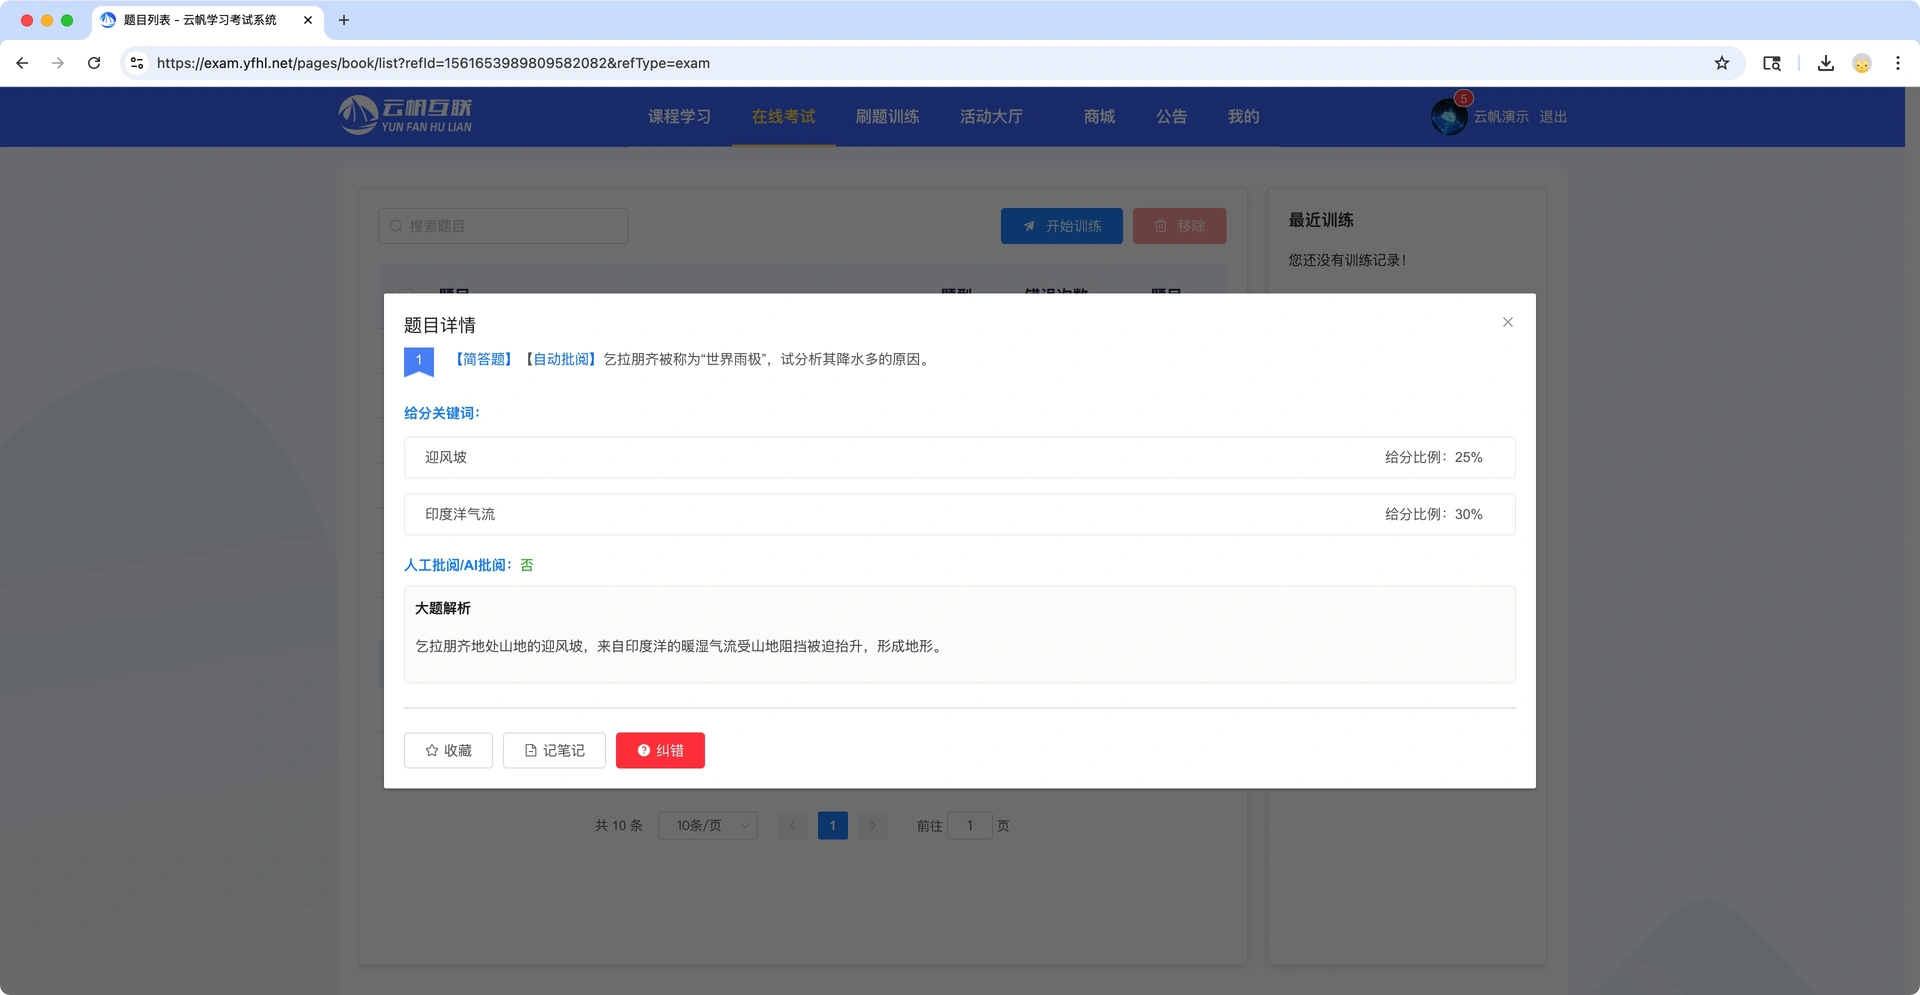The width and height of the screenshot is (1920, 995).
Task: Close the 题目详情 dialog
Action: [x=1507, y=322]
